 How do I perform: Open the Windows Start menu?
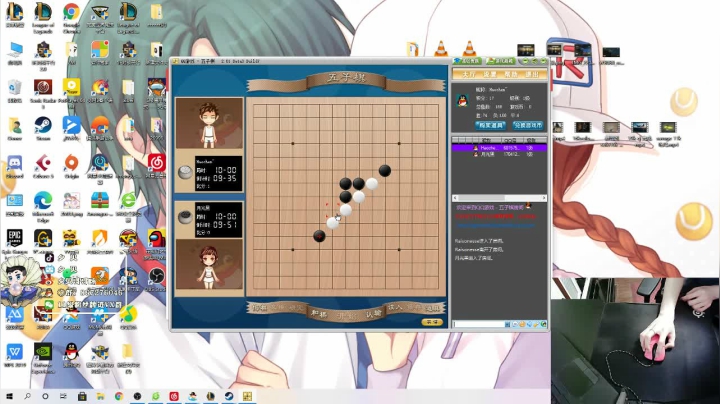tap(9, 396)
